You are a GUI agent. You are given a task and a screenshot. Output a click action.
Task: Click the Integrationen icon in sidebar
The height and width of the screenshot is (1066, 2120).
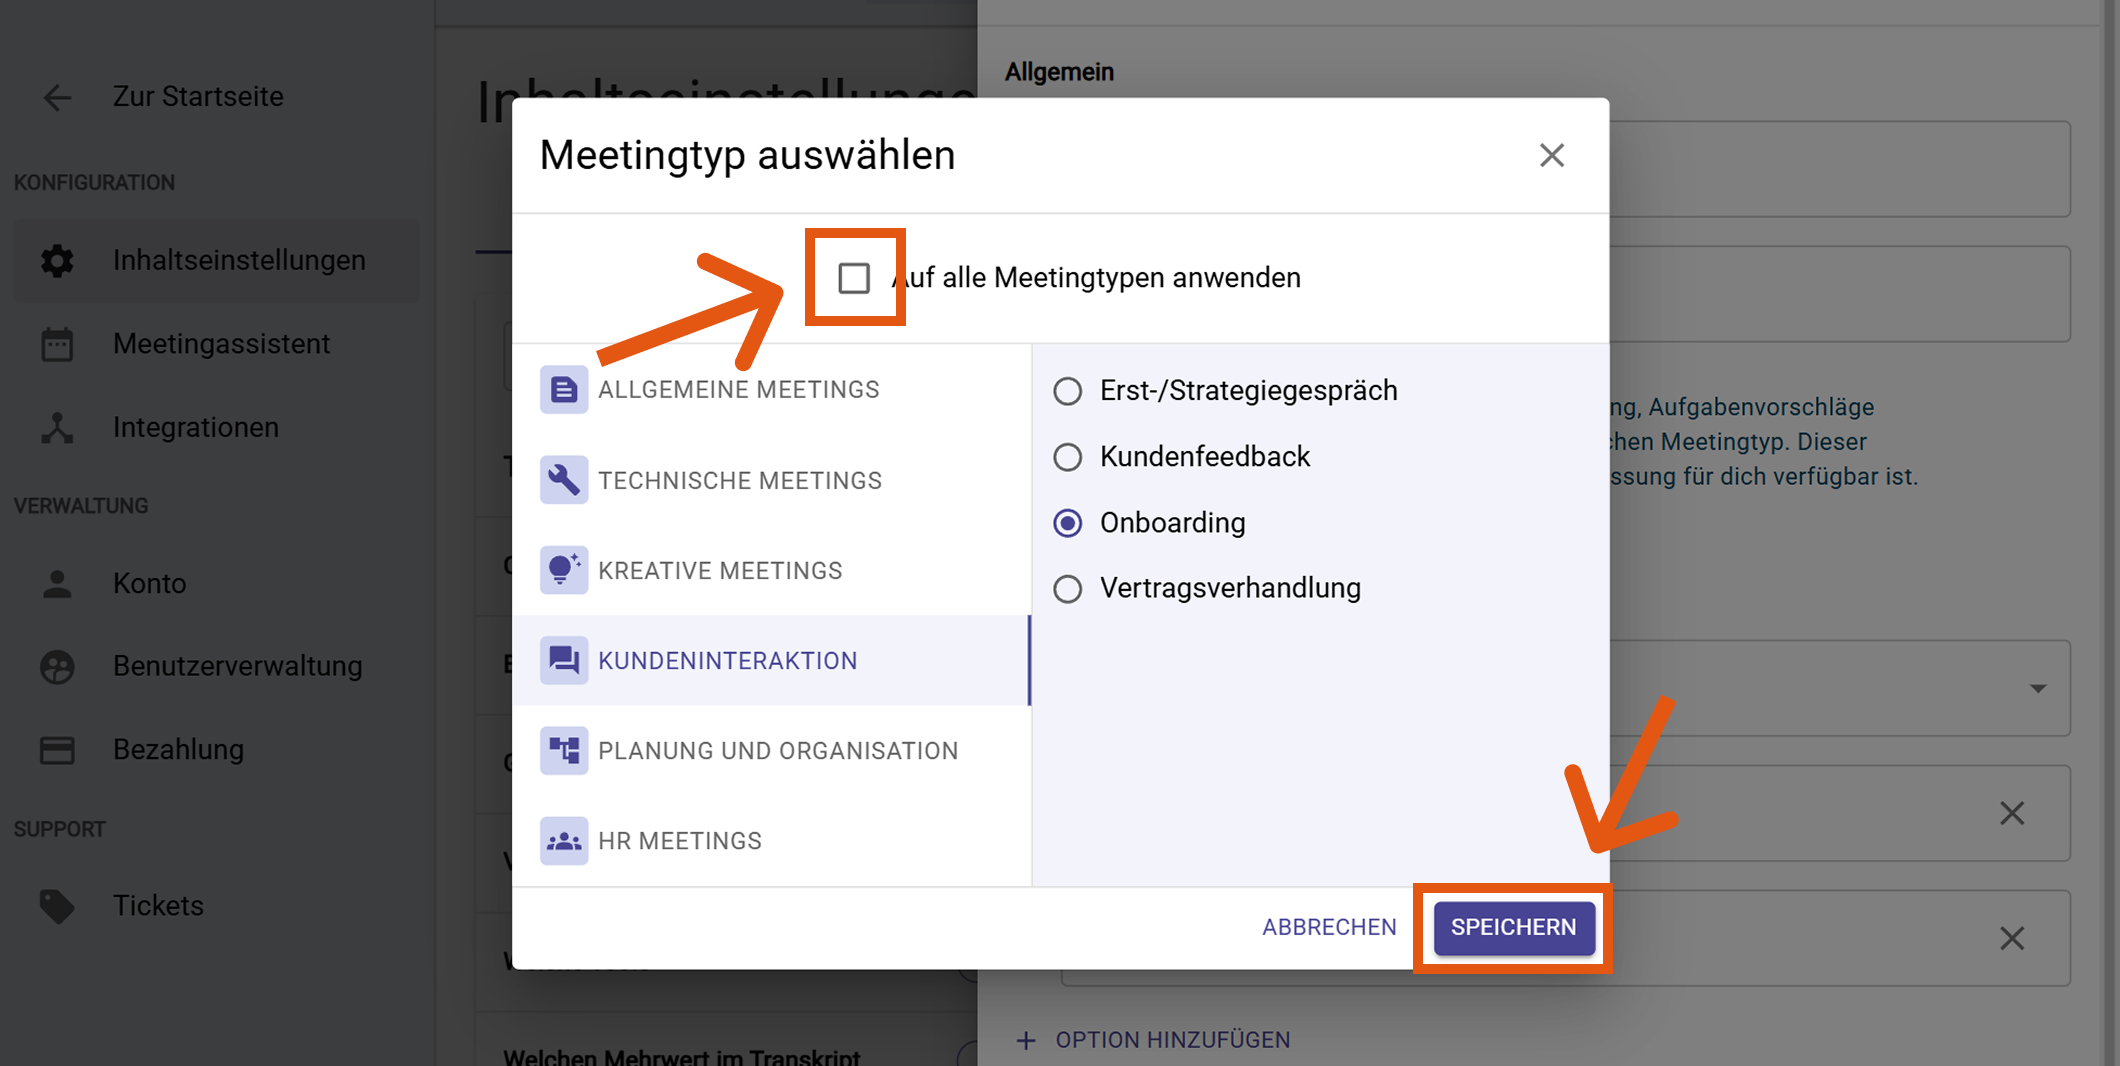[57, 427]
